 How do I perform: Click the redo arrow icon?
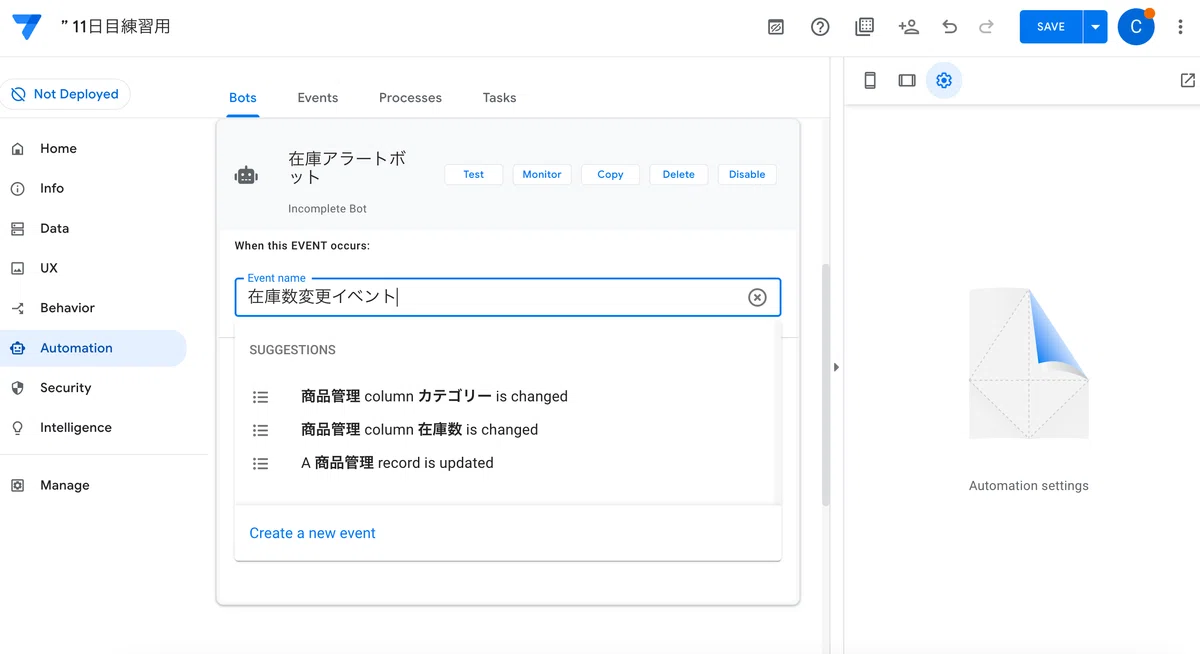tap(987, 27)
